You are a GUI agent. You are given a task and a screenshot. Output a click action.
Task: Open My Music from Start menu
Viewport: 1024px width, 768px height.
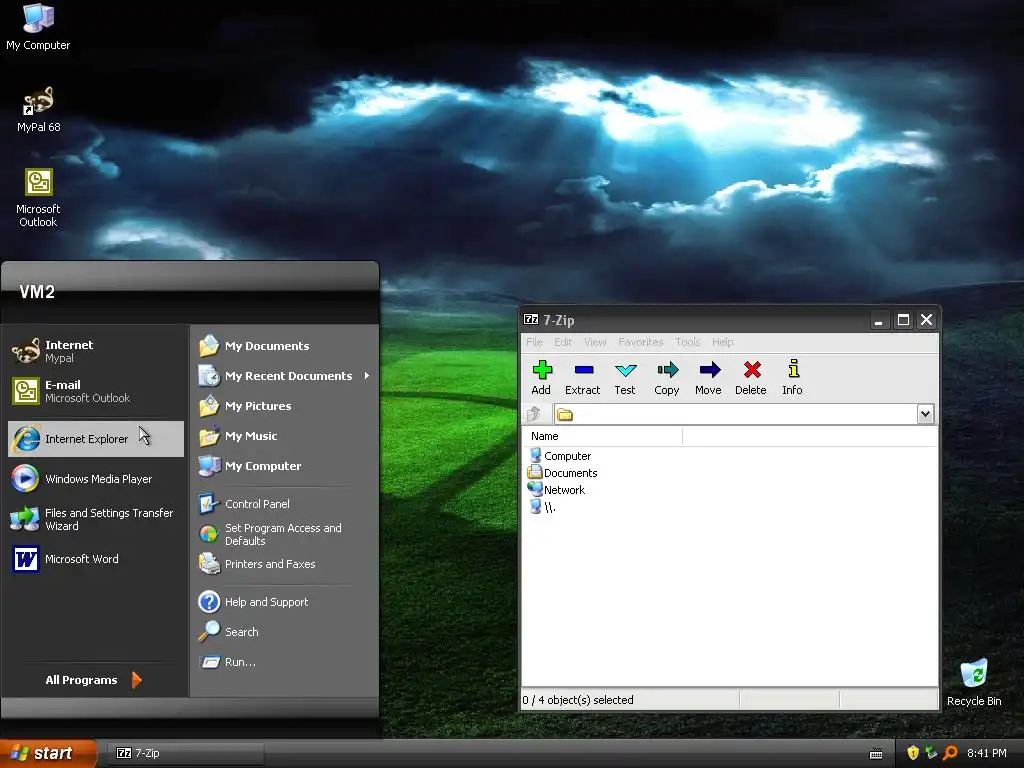pyautogui.click(x=285, y=436)
